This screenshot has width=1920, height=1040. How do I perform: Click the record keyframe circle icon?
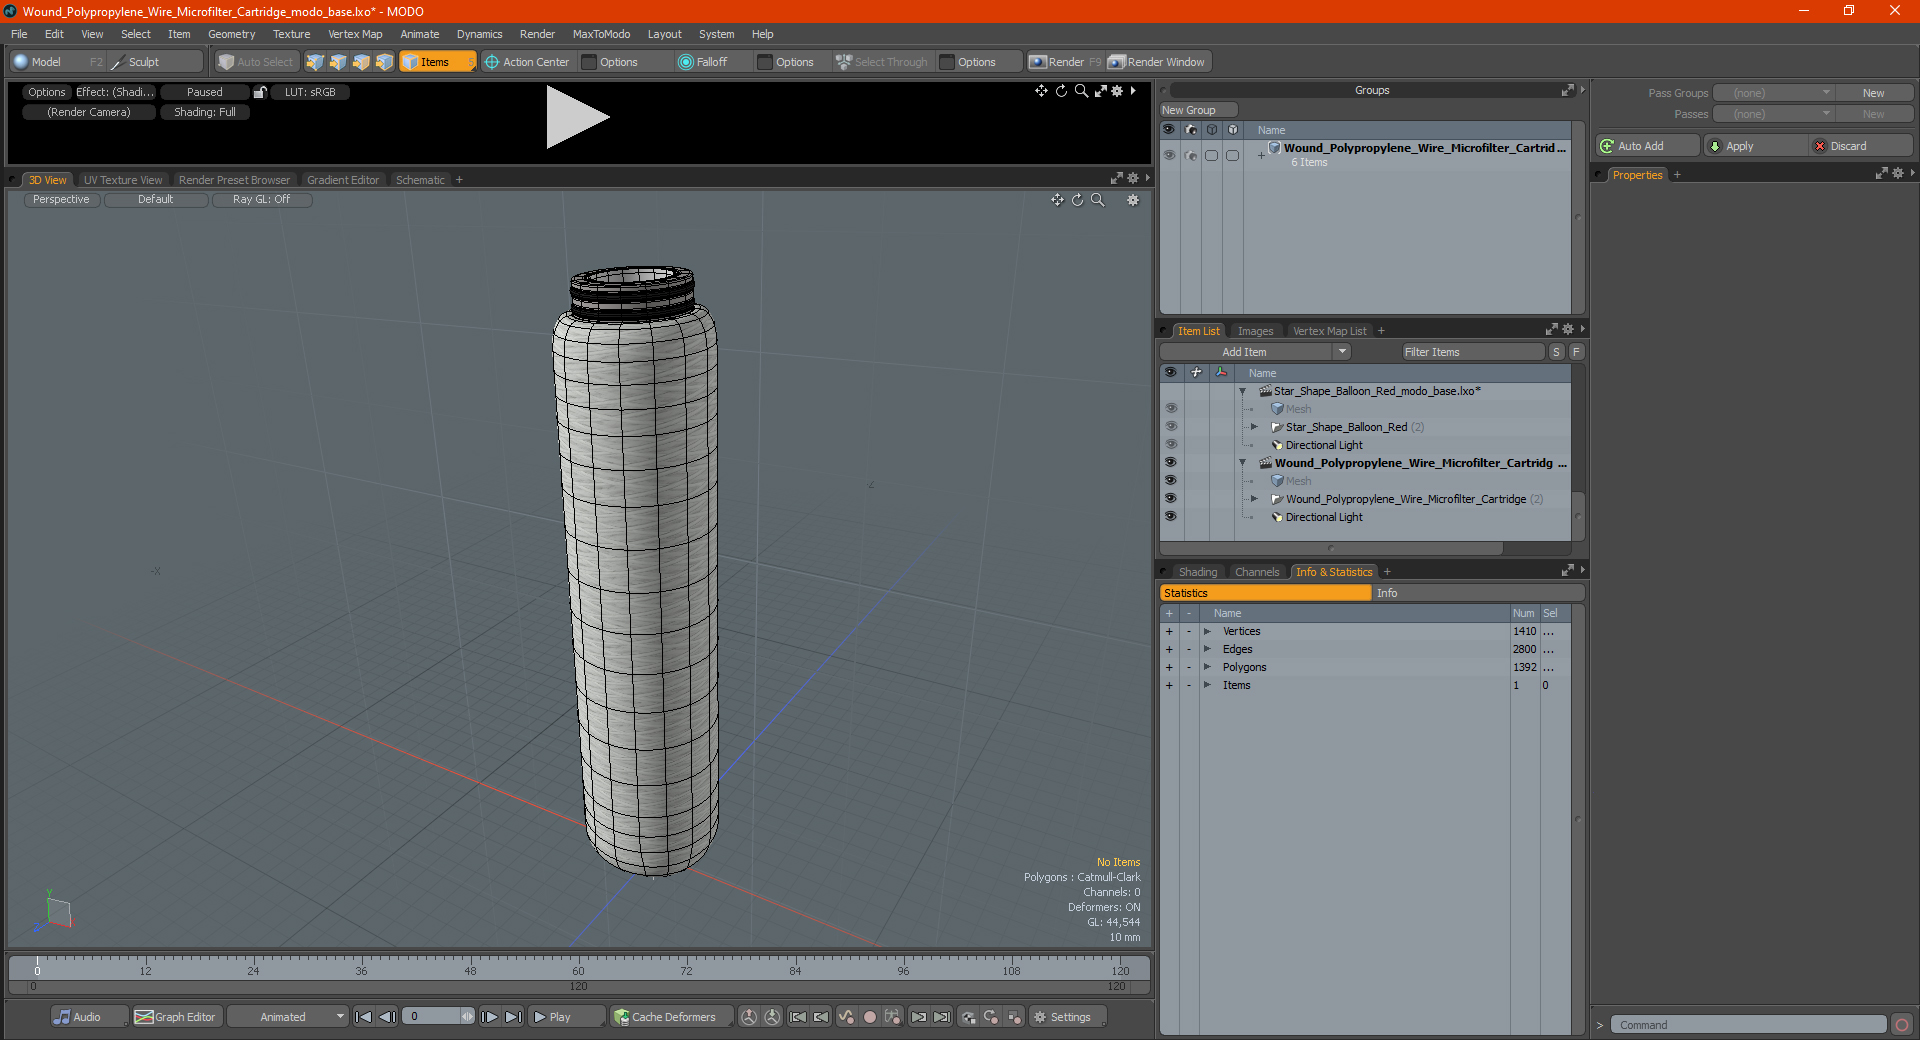(869, 1017)
